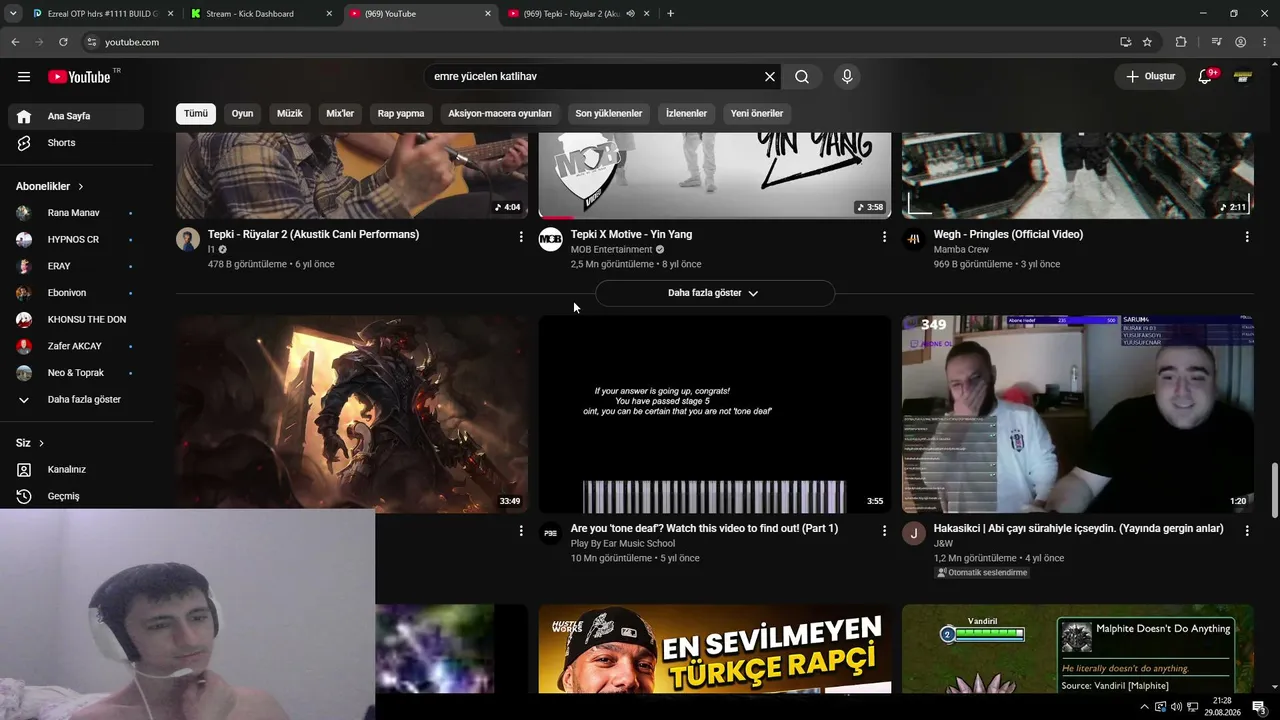Screen dimensions: 1280x720
Task: Open Ana Sayfa in the sidebar
Action: point(76,116)
